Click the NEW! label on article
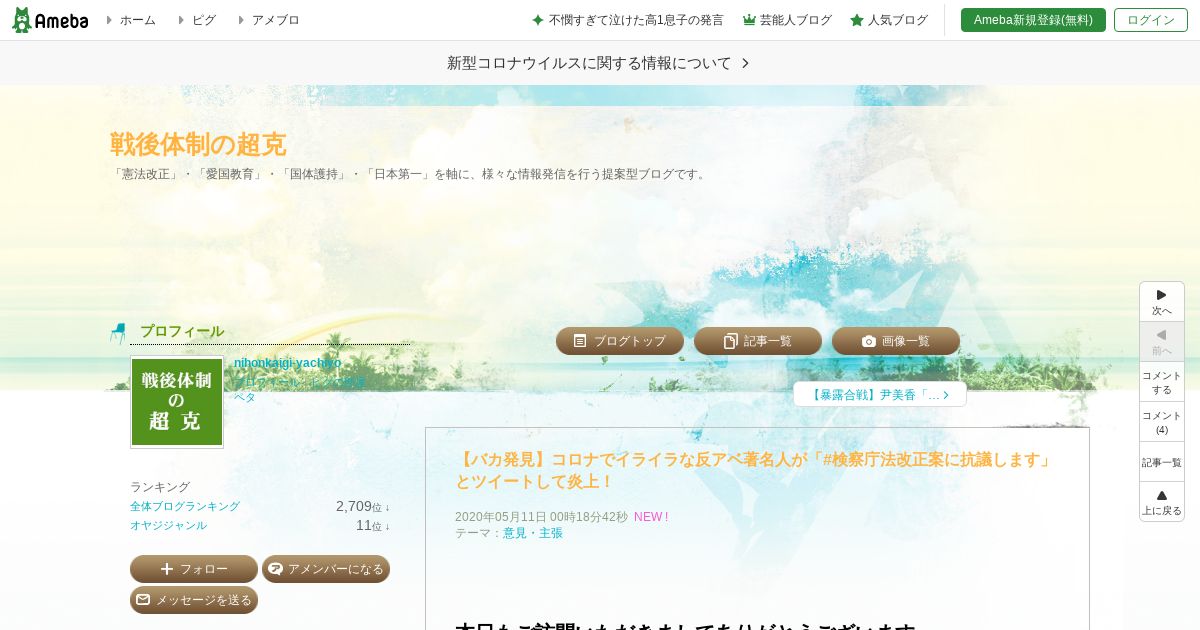1200x630 pixels. point(651,517)
